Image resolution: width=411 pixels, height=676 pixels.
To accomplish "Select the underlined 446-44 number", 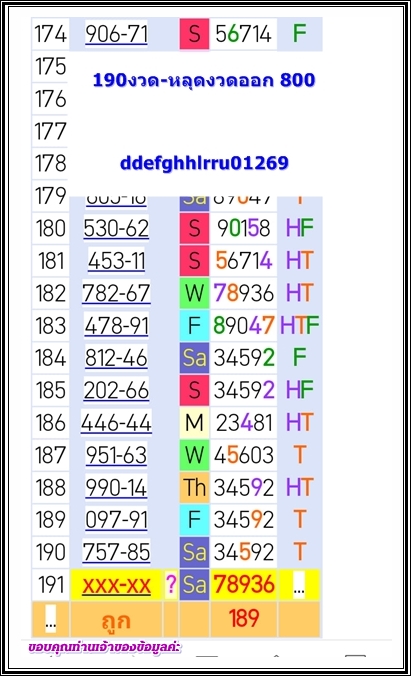I will click(x=116, y=422).
